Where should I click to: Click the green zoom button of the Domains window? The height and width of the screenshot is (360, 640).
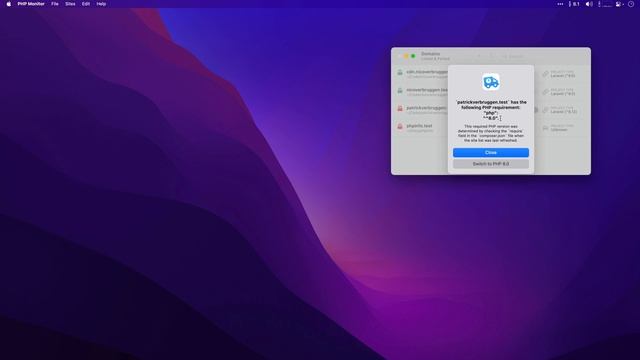pyautogui.click(x=413, y=56)
